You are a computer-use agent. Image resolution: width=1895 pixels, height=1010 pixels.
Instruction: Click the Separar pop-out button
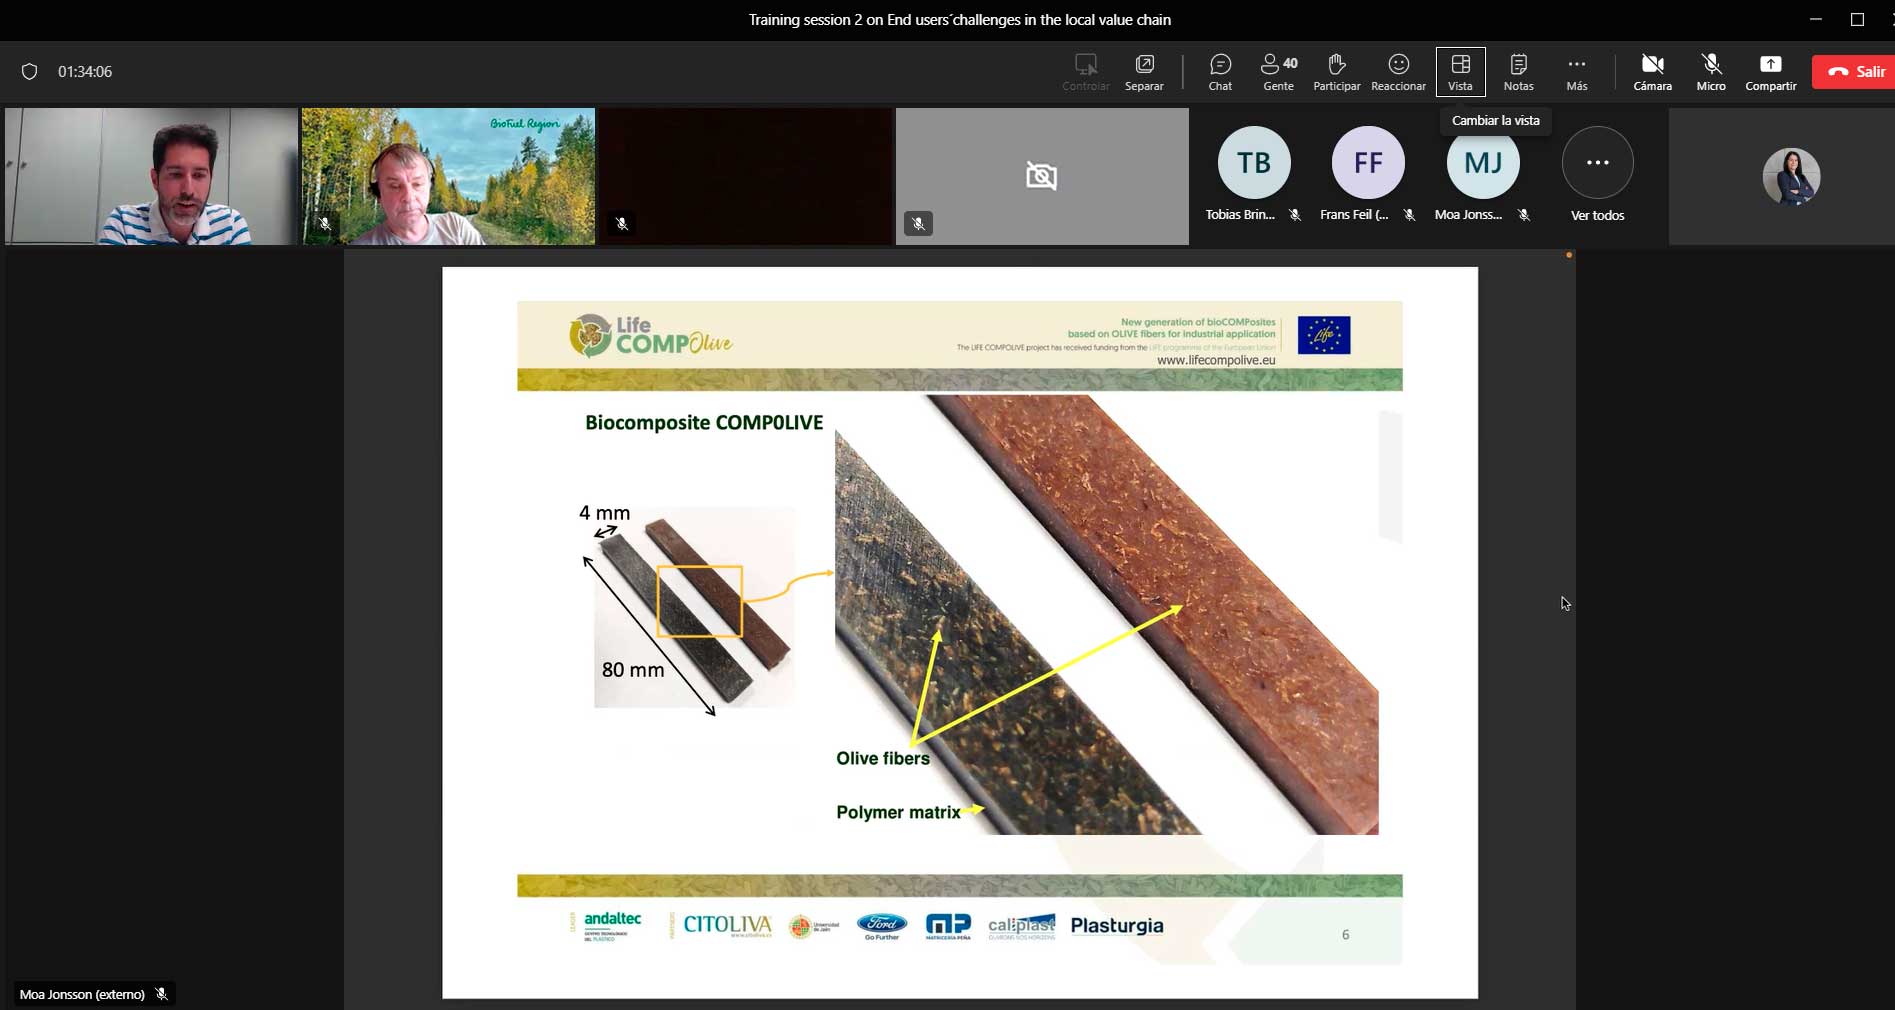tap(1144, 72)
